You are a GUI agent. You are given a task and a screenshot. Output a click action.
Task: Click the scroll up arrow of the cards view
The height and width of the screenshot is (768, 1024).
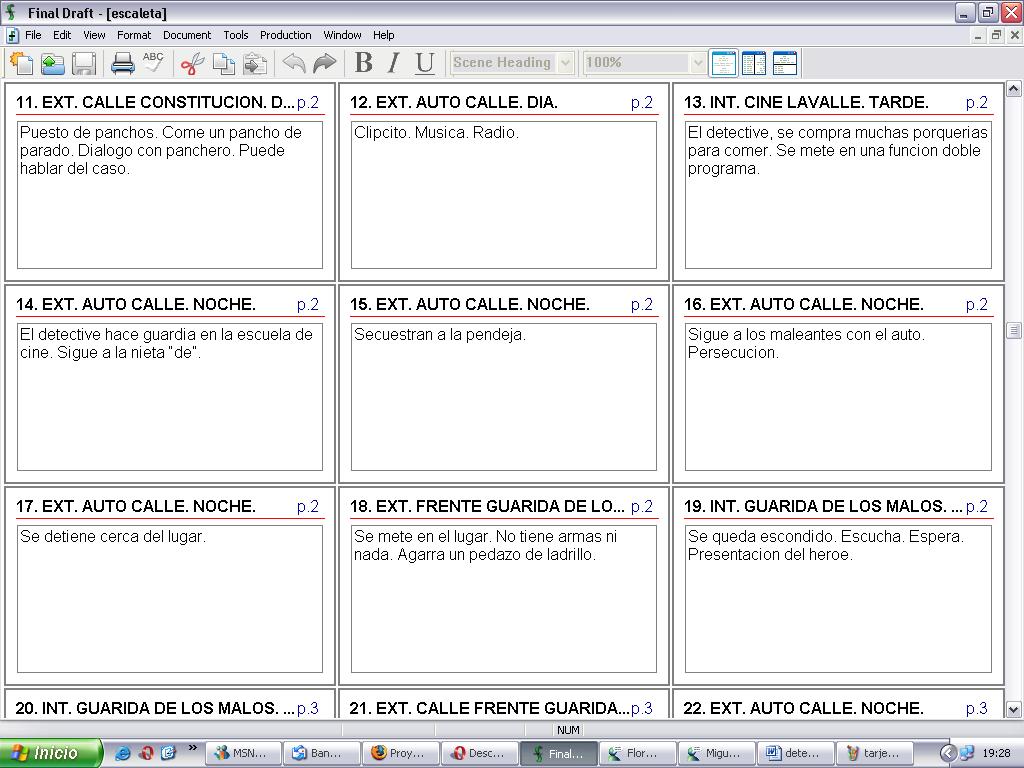(1014, 88)
